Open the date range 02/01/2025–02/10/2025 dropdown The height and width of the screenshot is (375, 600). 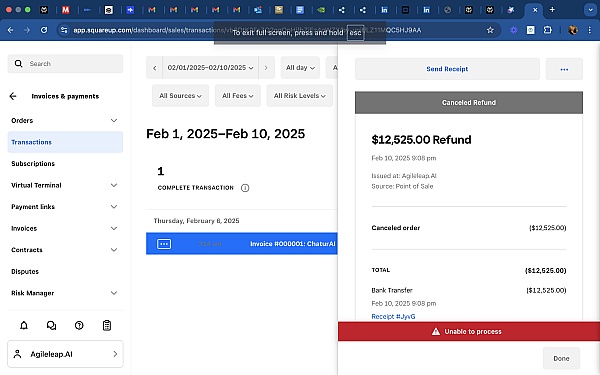(210, 68)
